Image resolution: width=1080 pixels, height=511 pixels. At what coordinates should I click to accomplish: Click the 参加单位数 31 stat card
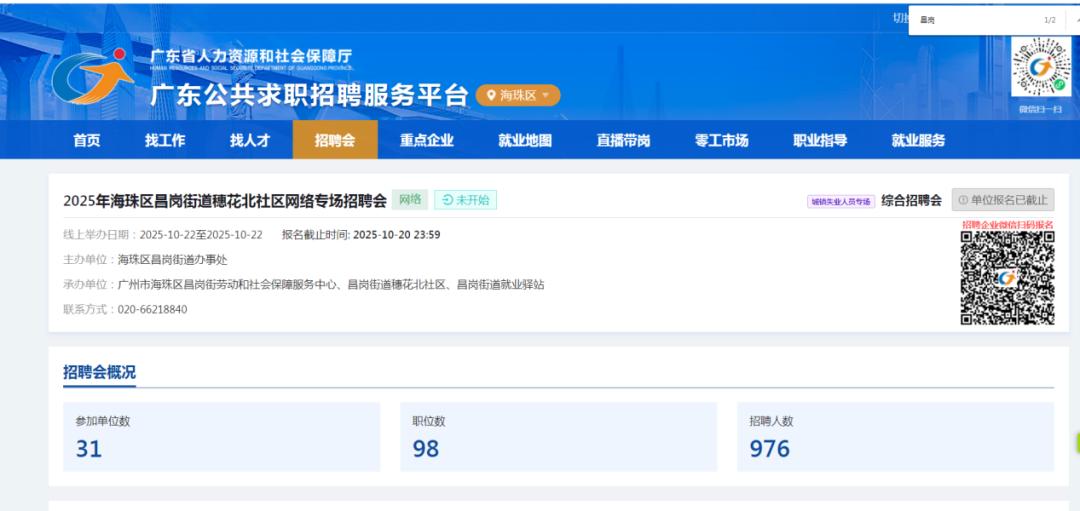click(221, 437)
